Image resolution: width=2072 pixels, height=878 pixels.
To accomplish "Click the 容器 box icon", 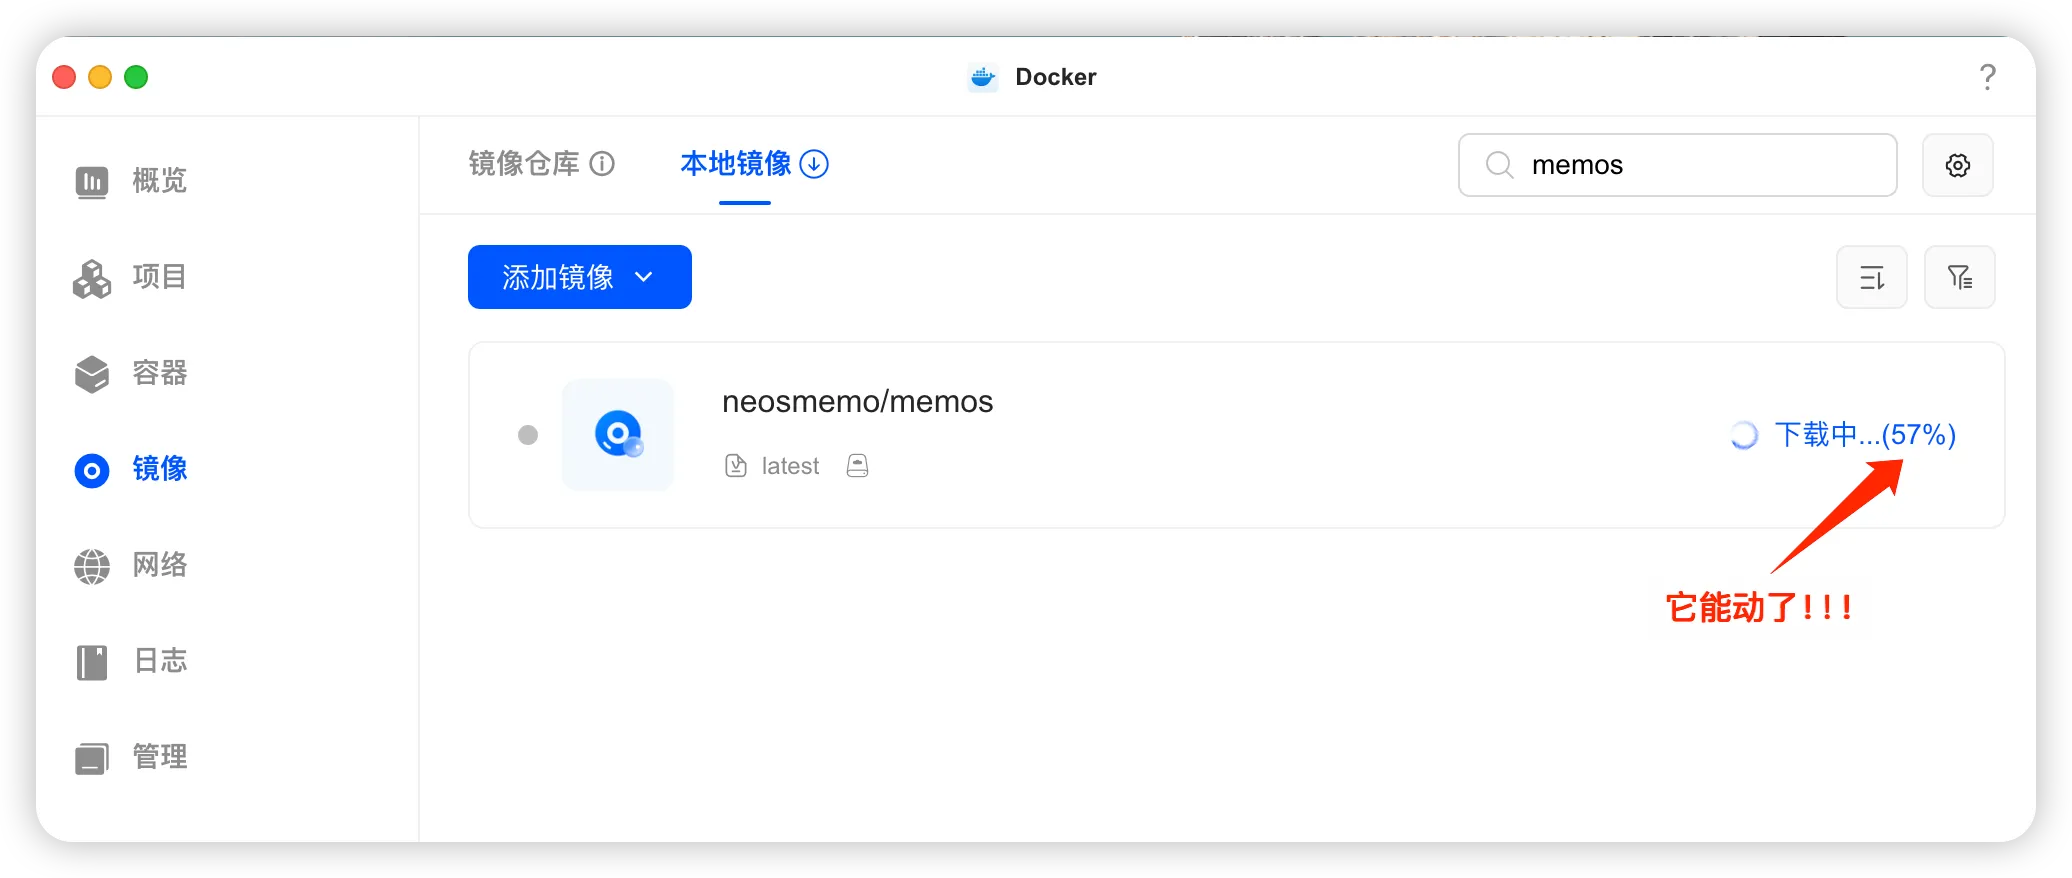I will click(x=92, y=374).
